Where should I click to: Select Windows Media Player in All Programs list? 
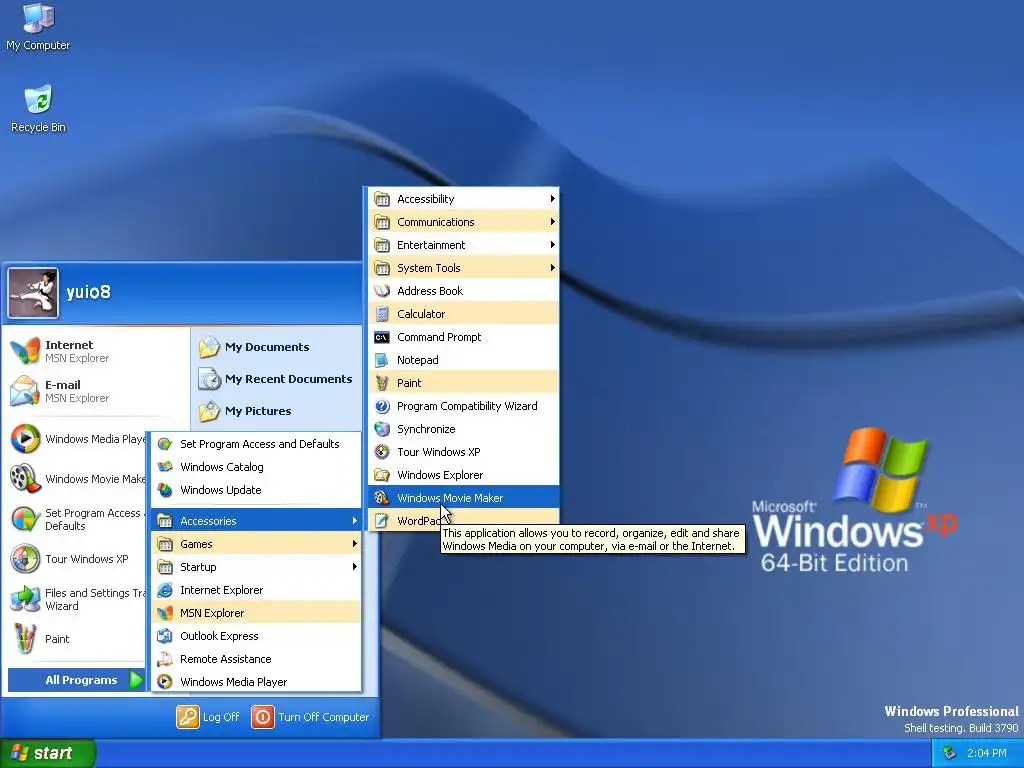[x=256, y=682]
